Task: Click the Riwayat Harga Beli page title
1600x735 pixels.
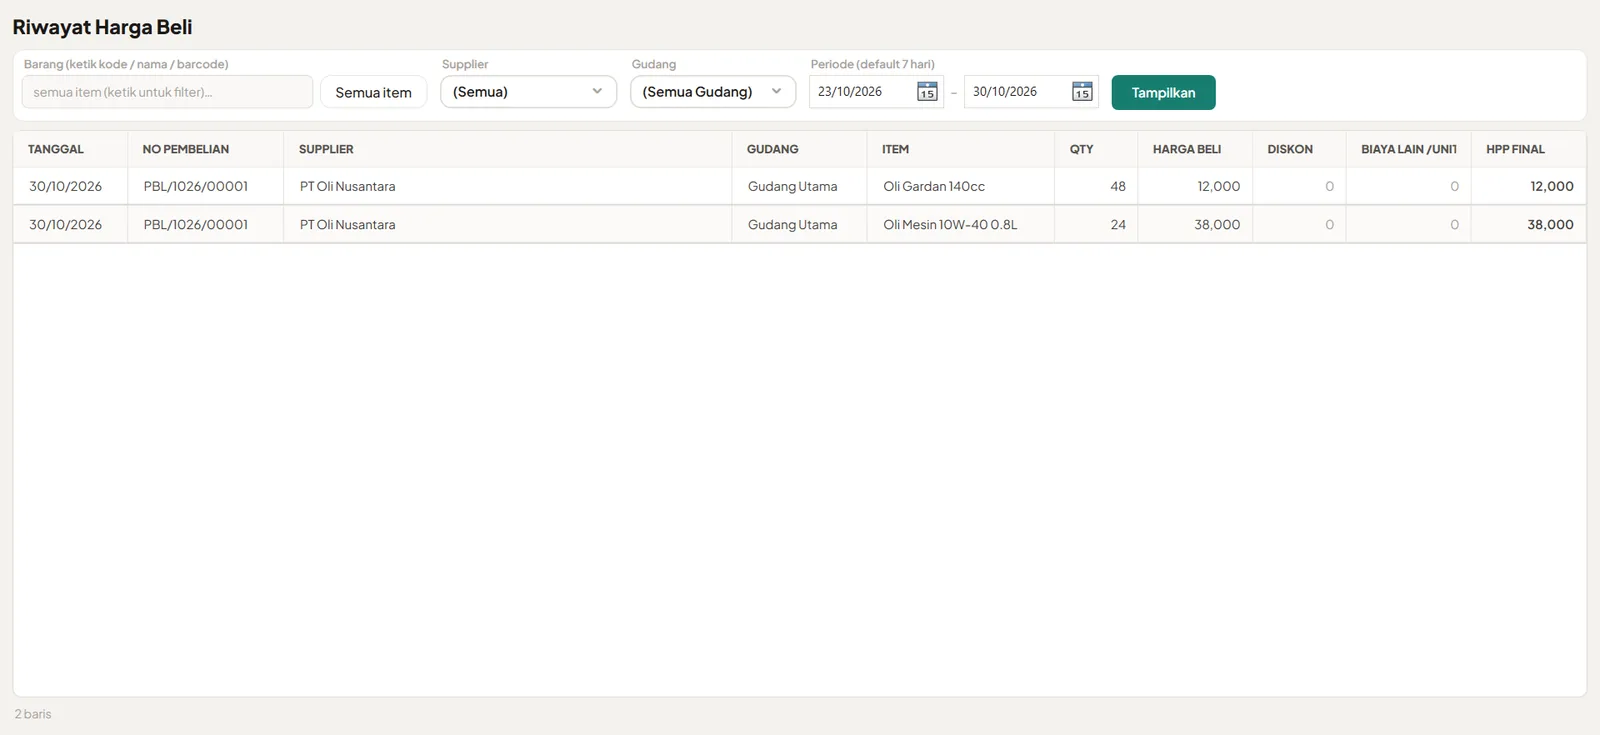Action: coord(102,27)
